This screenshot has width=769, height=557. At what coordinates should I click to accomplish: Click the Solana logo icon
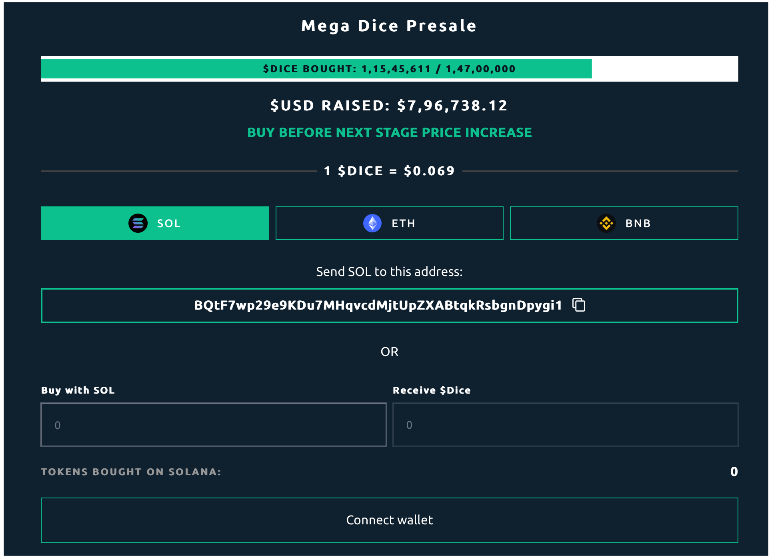tap(138, 223)
